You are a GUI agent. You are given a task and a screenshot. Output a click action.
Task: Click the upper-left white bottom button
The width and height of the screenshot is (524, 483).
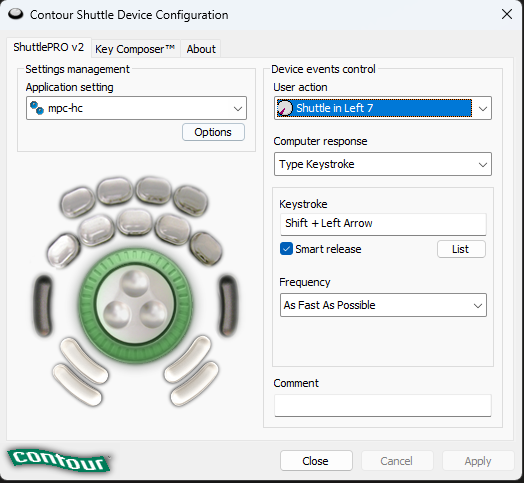[x=84, y=360]
